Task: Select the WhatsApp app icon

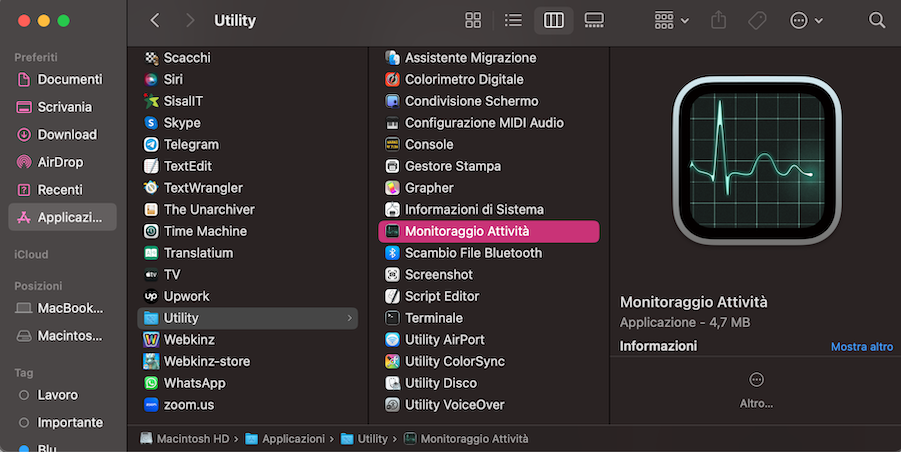Action: pyautogui.click(x=151, y=383)
